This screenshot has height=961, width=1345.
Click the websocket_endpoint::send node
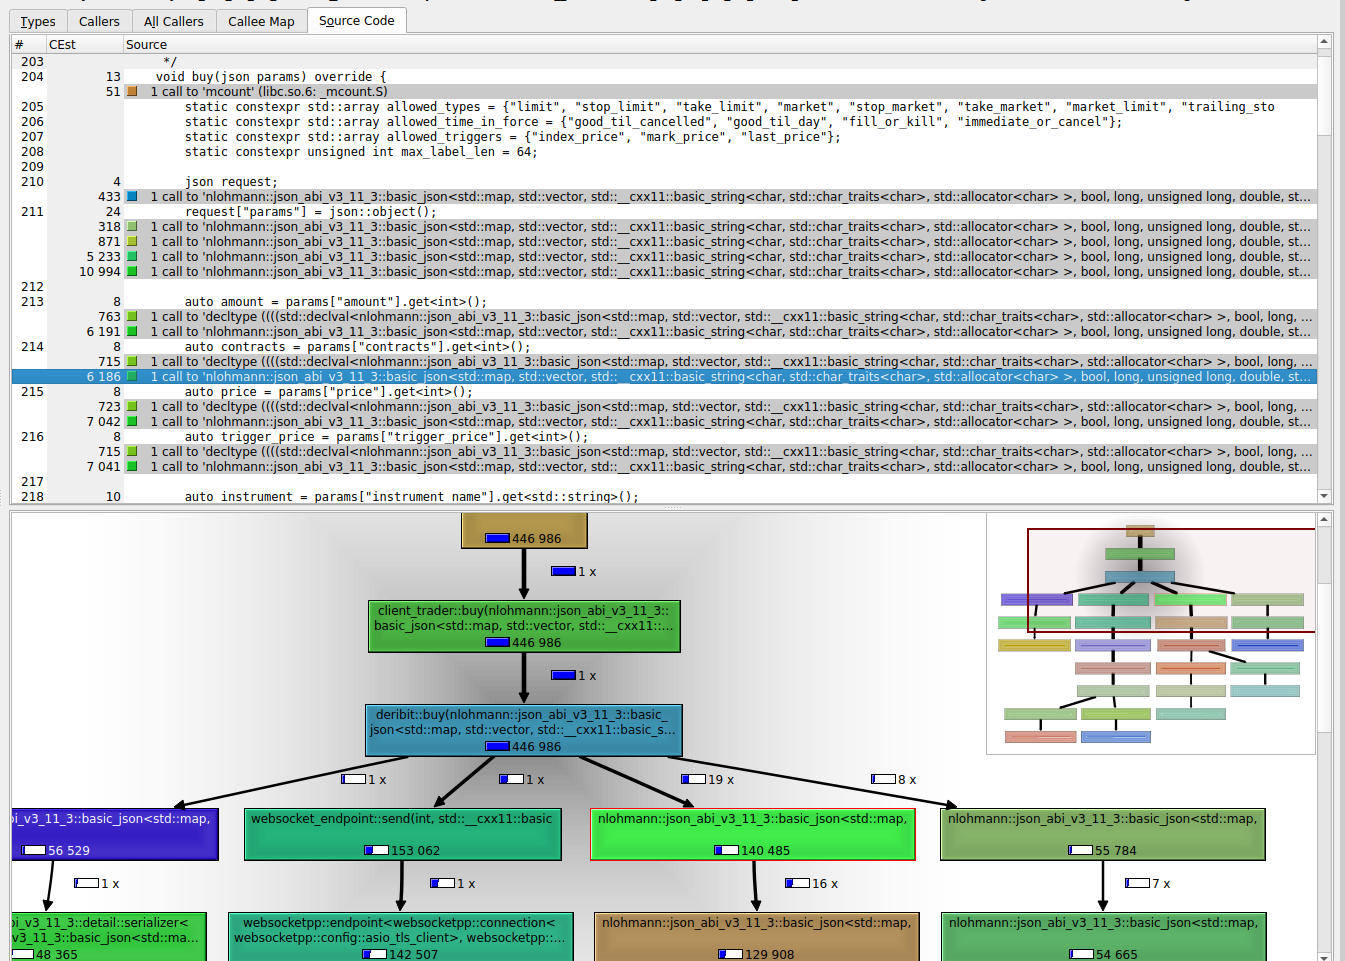pos(402,834)
